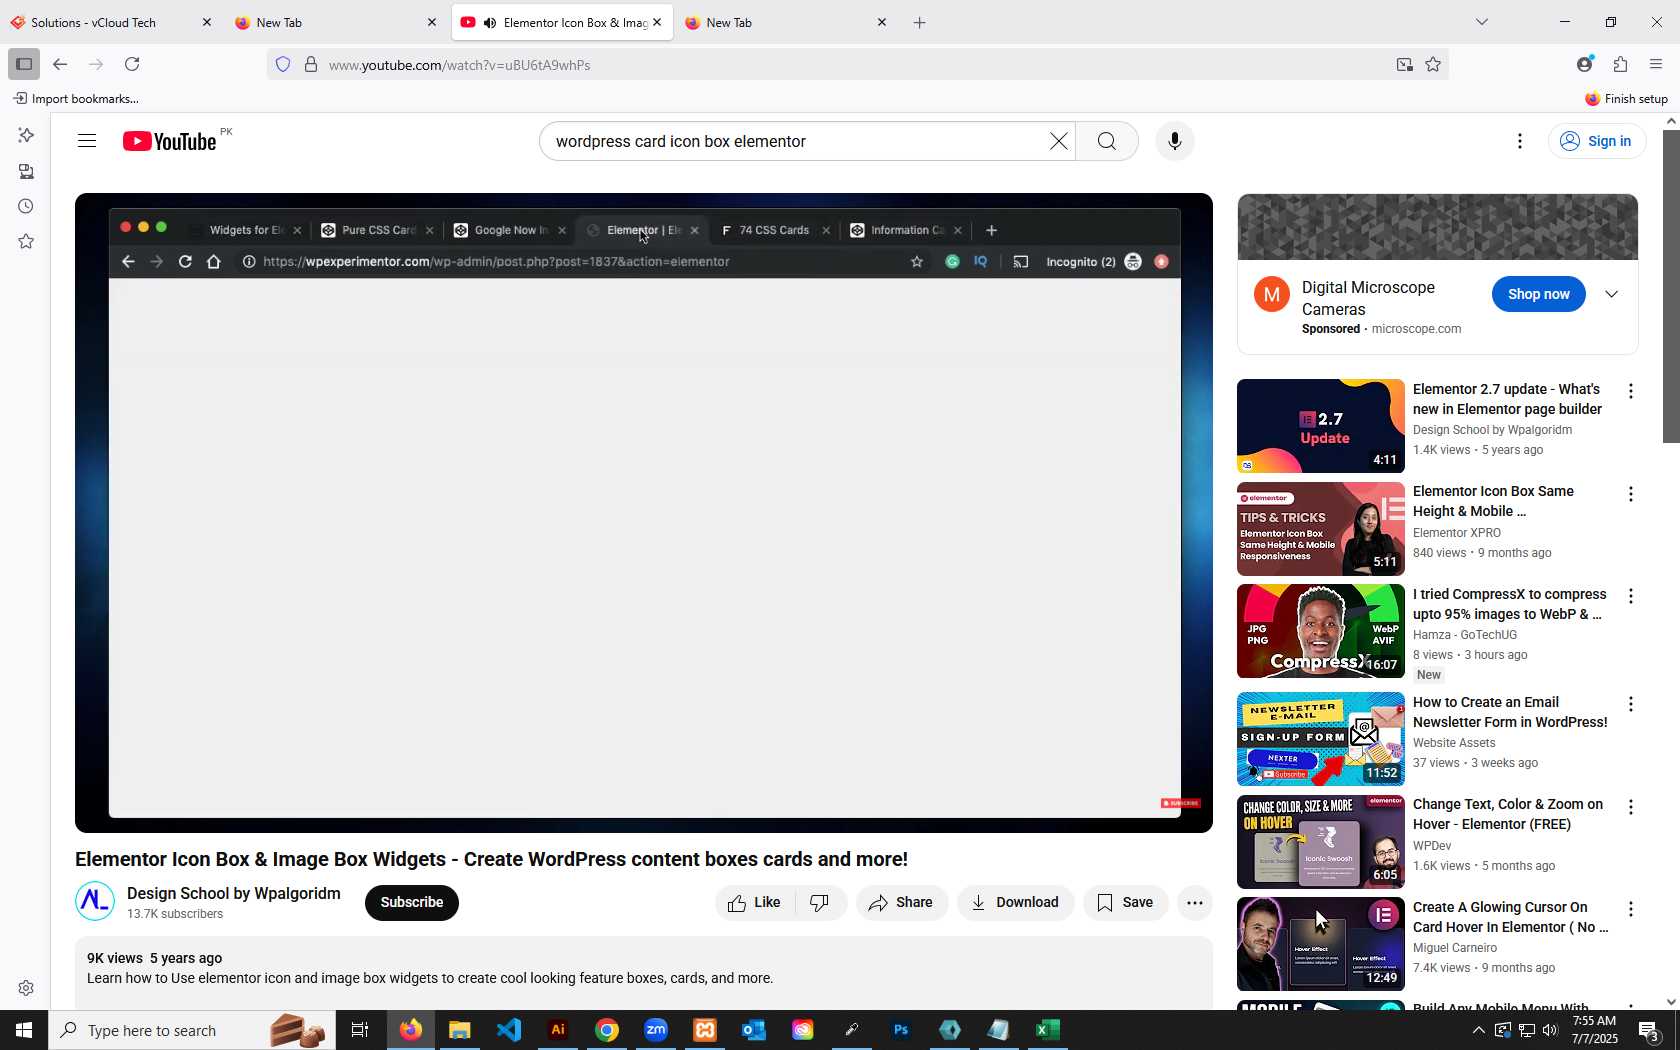Open How to Create an Email Newsletter title
The image size is (1680, 1050).
point(1510,712)
